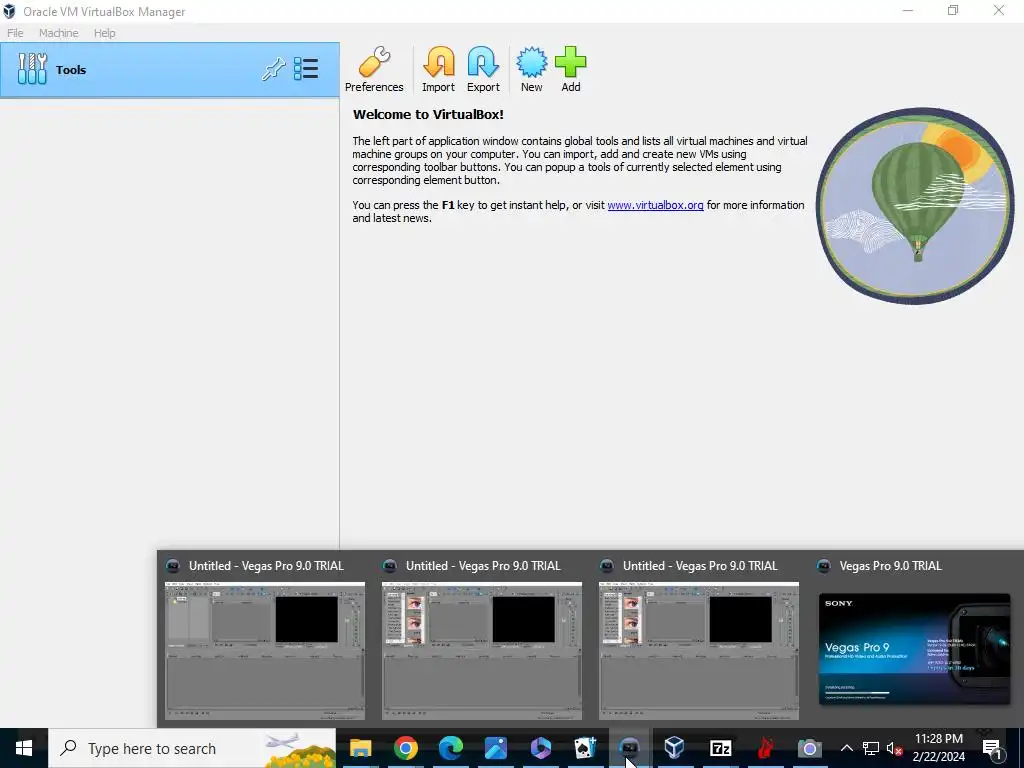Click the VirtualBox cube taskbar icon
The width and height of the screenshot is (1024, 768).
pyautogui.click(x=675, y=748)
